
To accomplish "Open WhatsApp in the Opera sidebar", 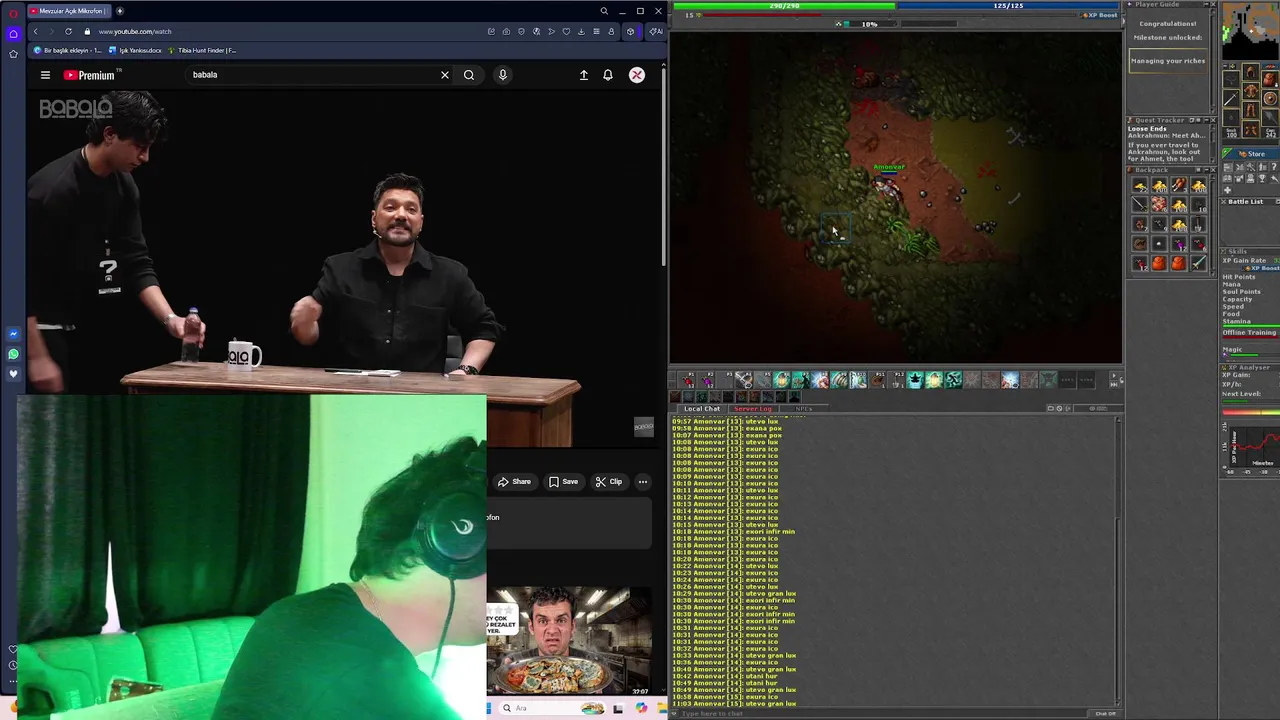I will pyautogui.click(x=13, y=354).
